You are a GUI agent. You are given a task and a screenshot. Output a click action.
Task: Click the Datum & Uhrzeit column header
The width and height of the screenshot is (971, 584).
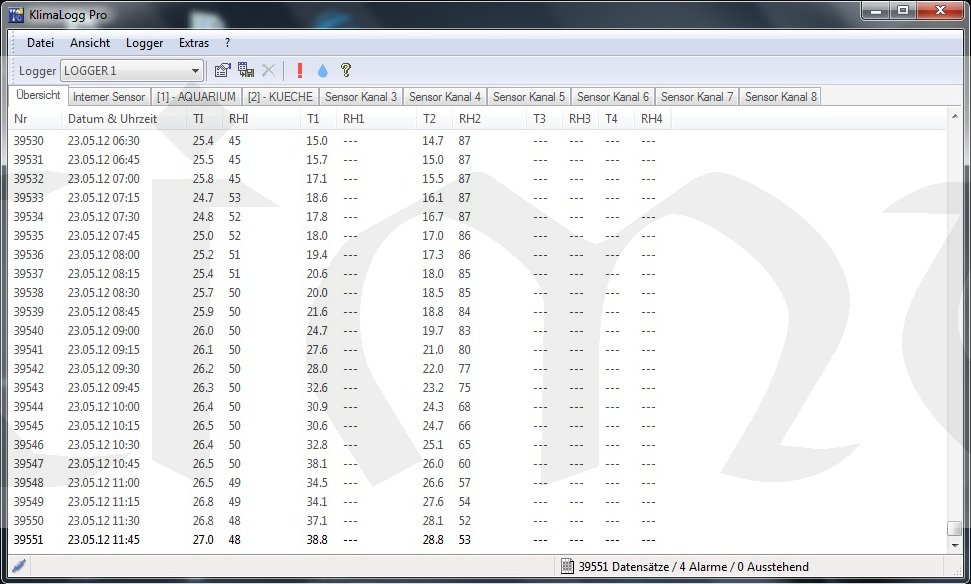point(112,119)
